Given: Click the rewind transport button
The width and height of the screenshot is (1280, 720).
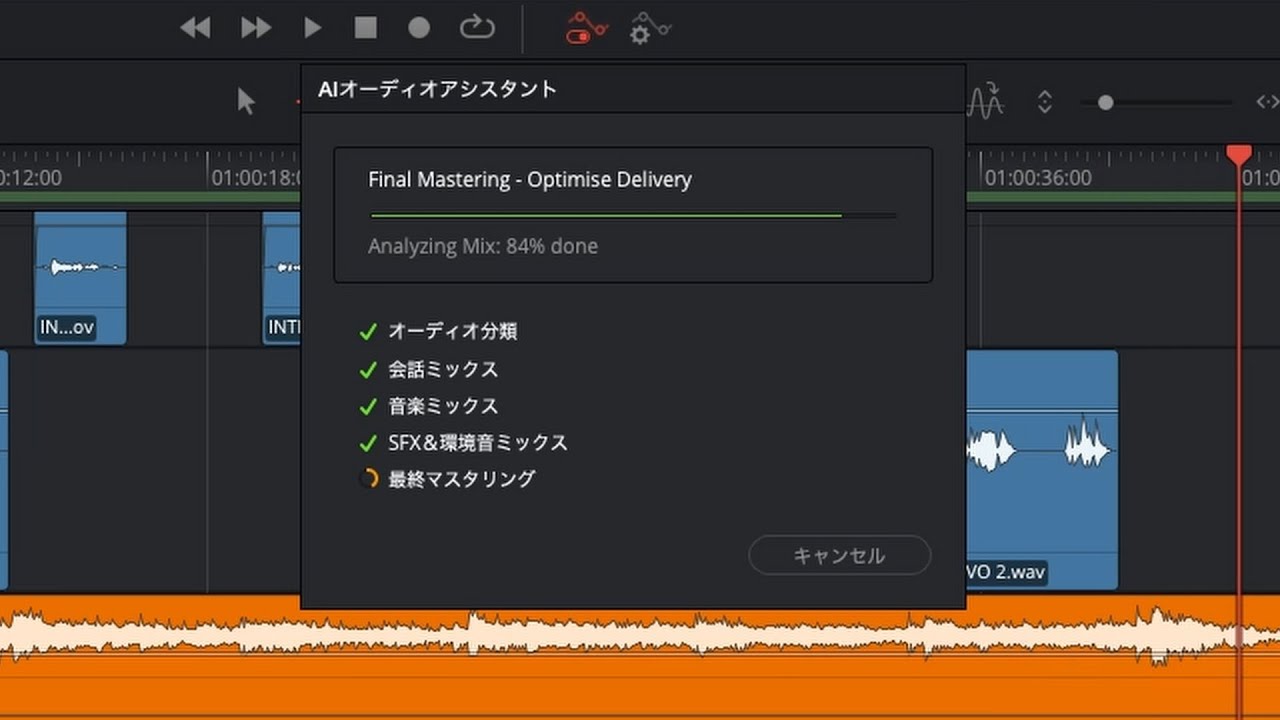Looking at the screenshot, I should pyautogui.click(x=195, y=28).
